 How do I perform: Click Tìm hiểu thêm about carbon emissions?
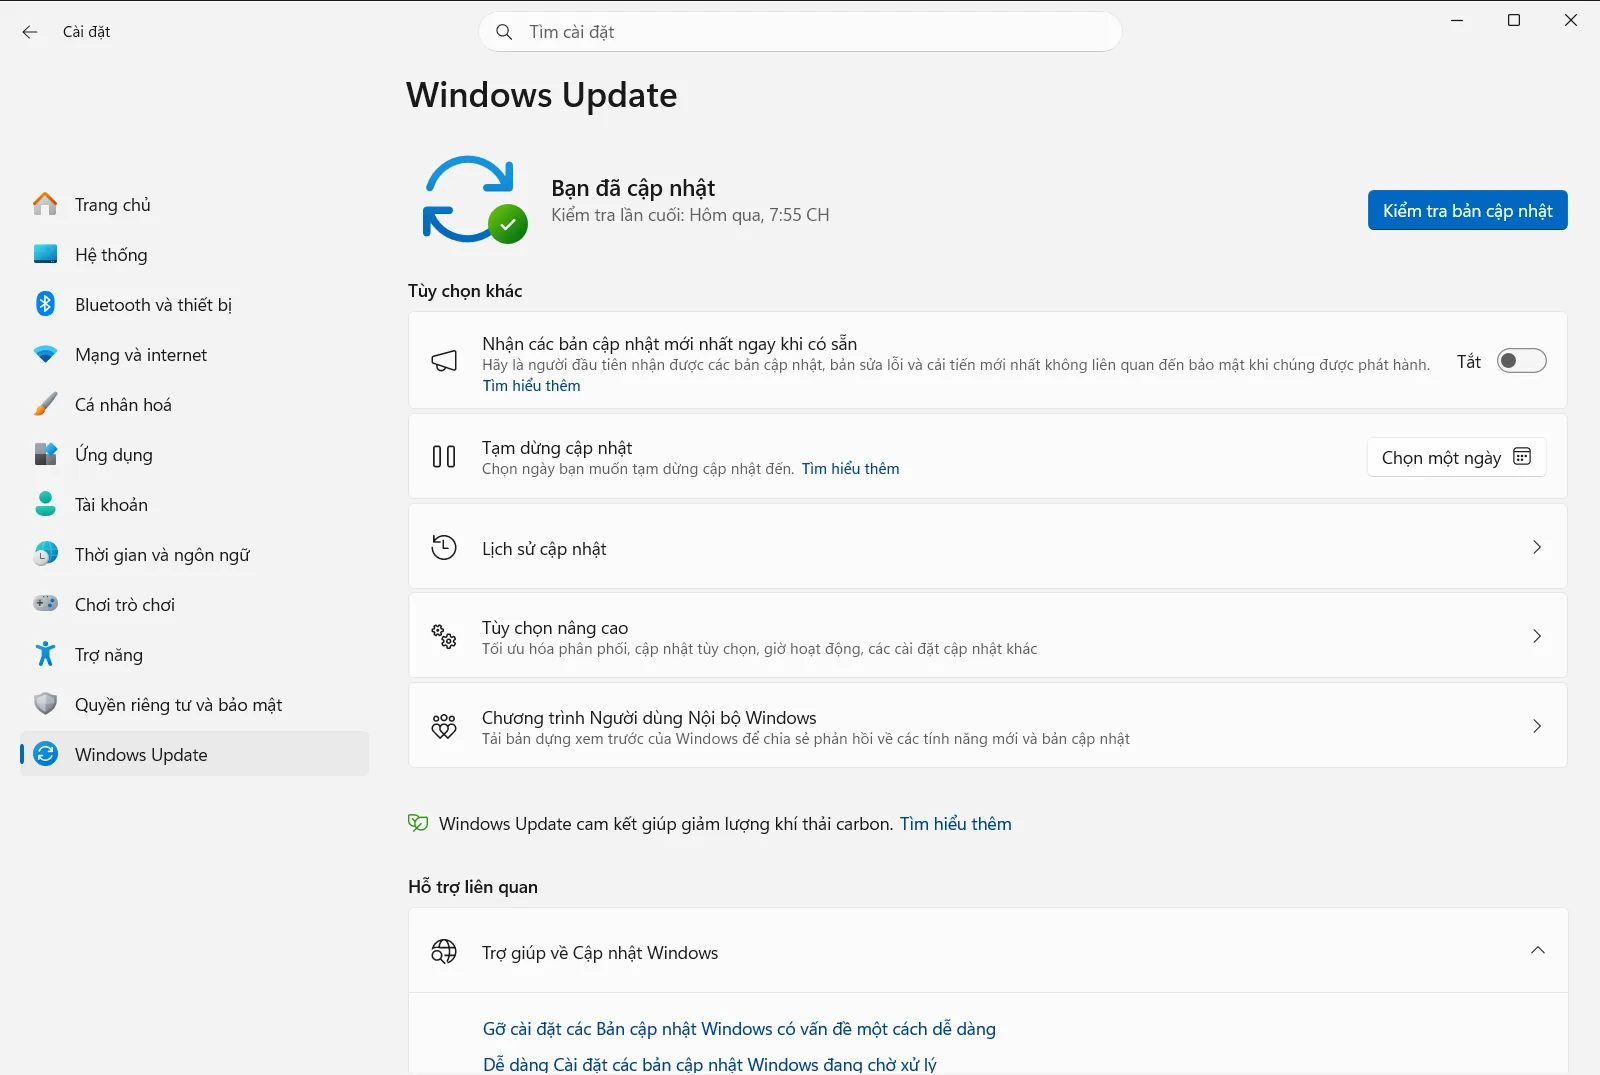tap(955, 824)
